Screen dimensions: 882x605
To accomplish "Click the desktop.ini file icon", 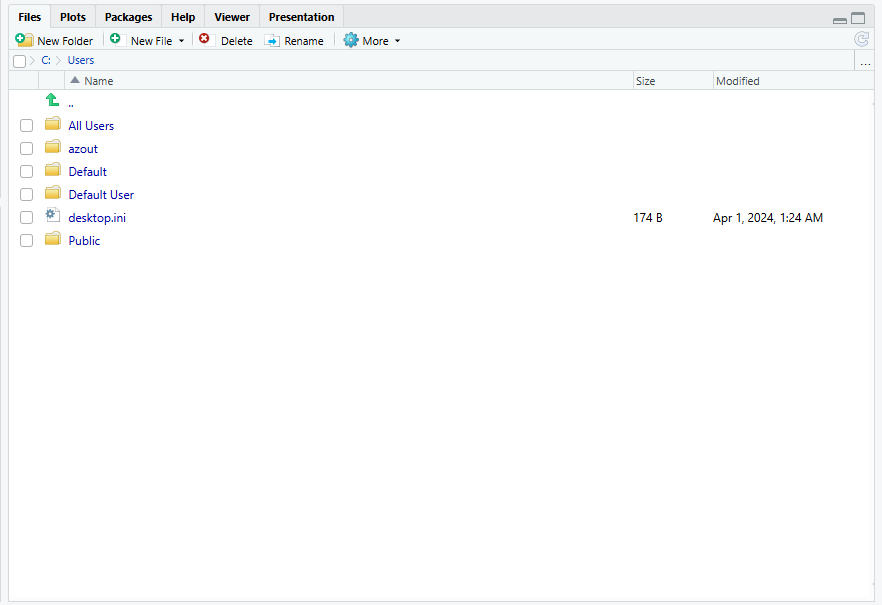I will (53, 215).
